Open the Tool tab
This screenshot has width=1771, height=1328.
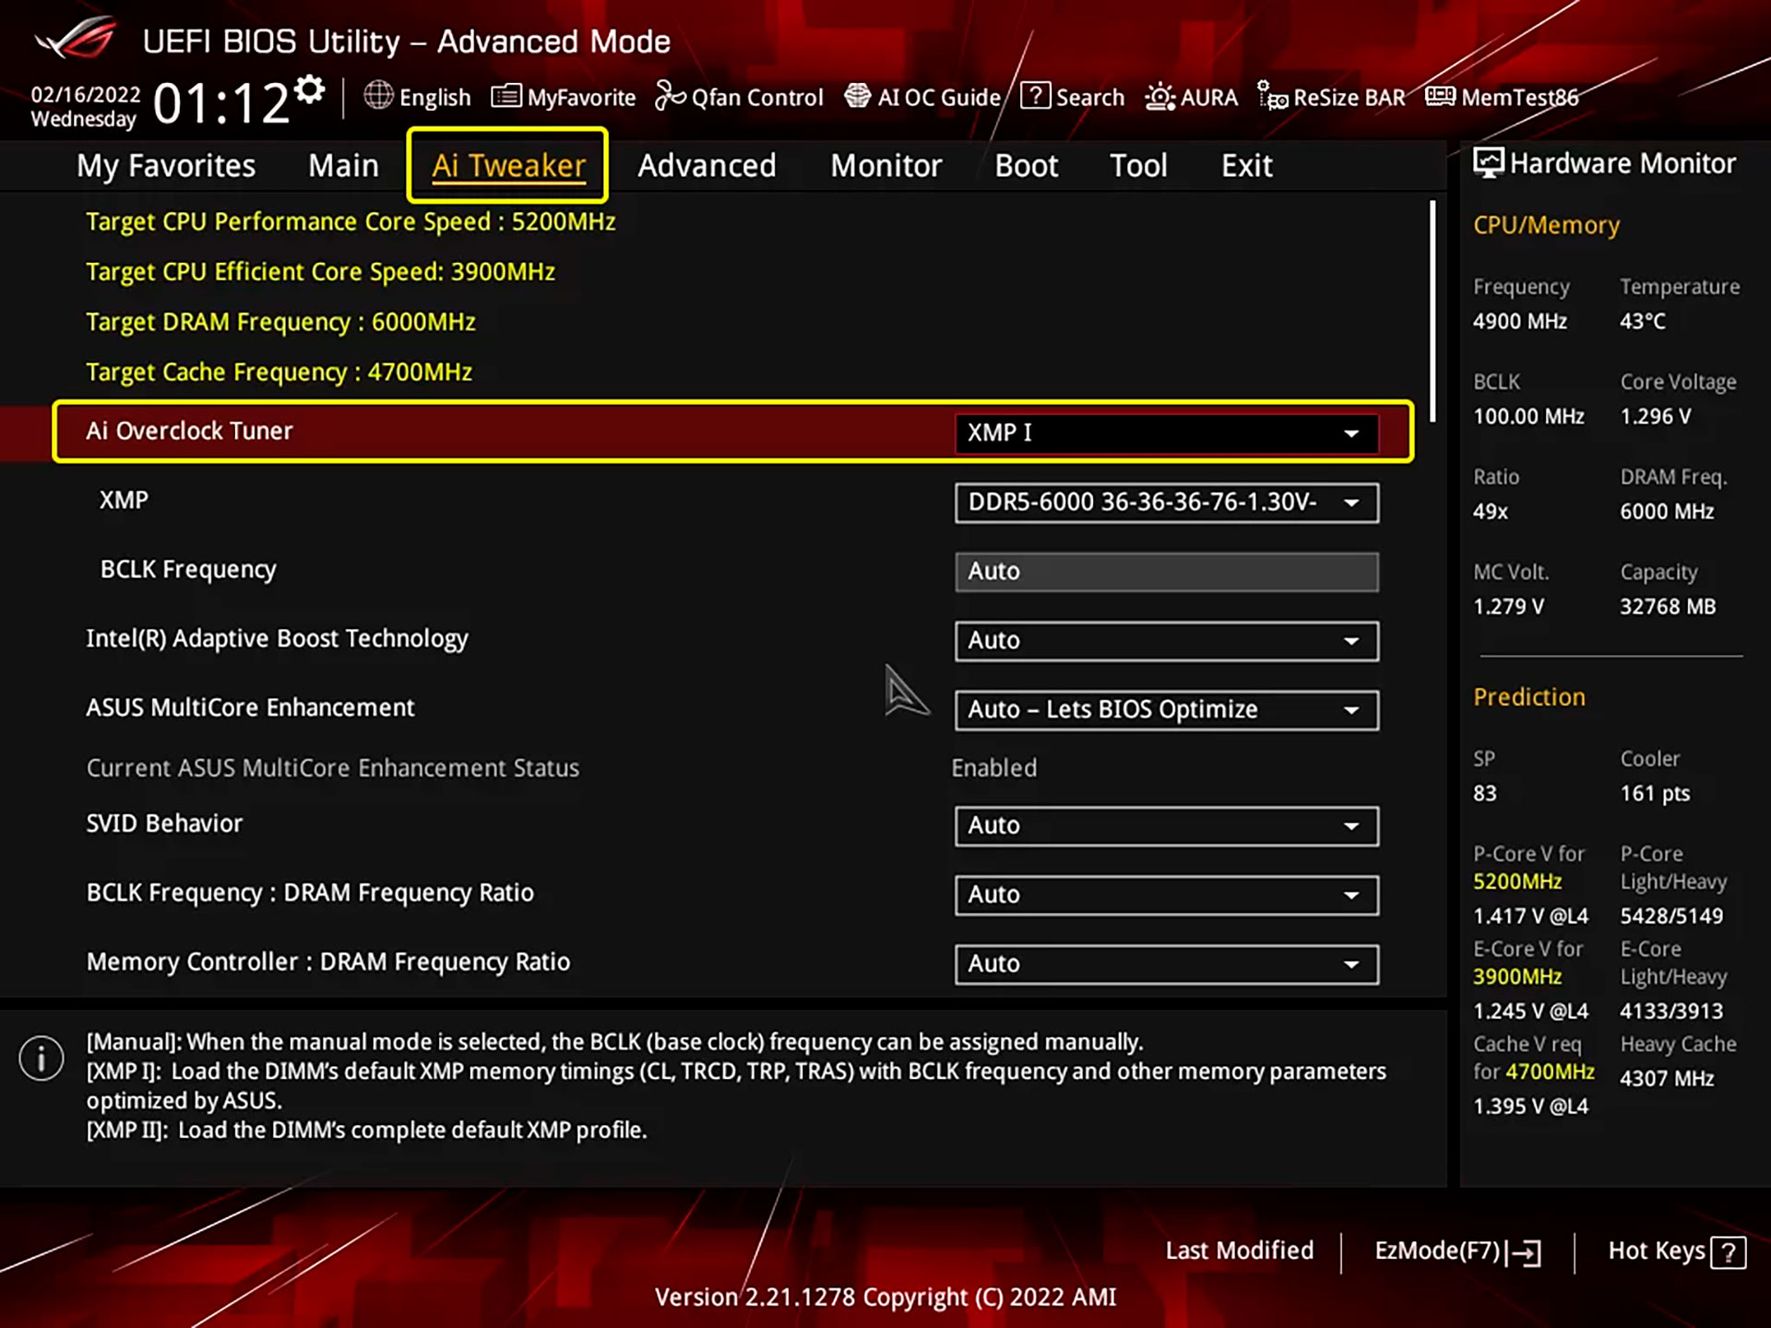tap(1138, 165)
